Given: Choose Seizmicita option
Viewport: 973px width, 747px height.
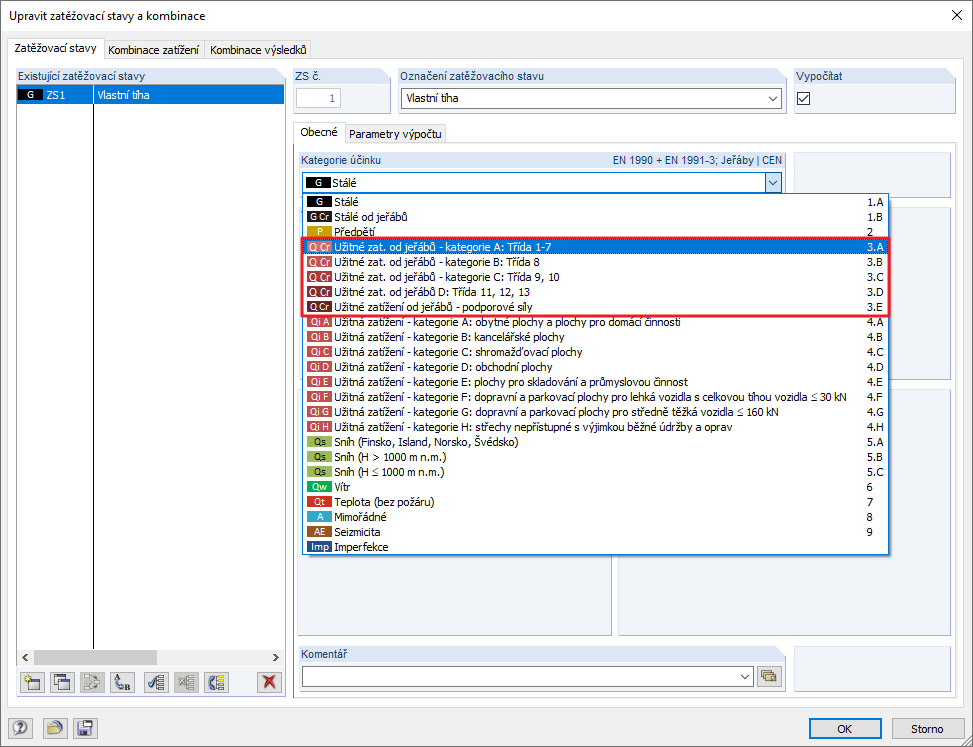Looking at the screenshot, I should [x=596, y=532].
